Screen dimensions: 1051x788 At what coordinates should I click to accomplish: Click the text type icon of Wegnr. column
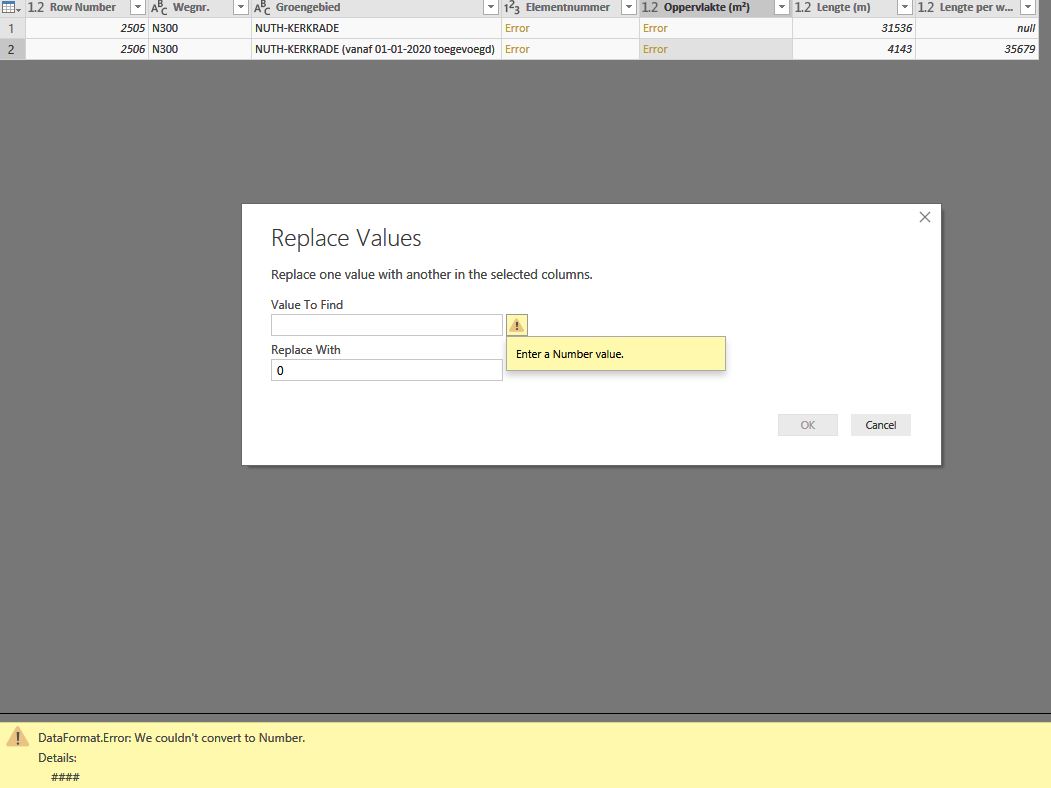(x=159, y=7)
